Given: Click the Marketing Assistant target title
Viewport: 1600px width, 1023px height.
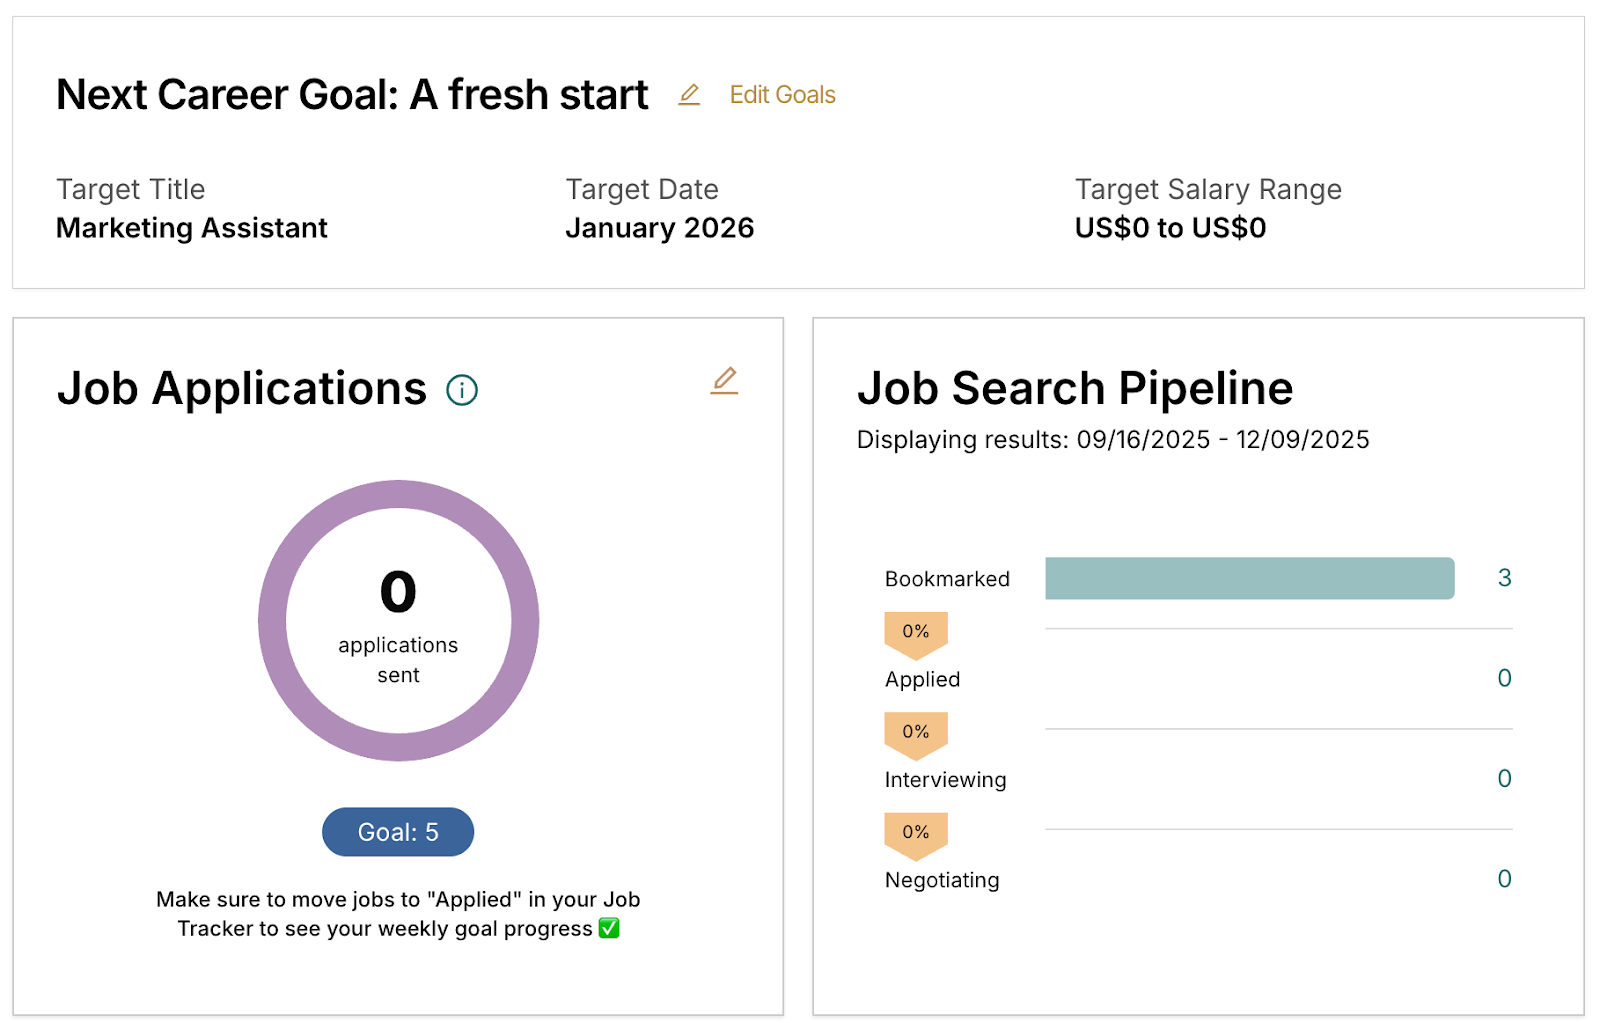Looking at the screenshot, I should tap(192, 228).
